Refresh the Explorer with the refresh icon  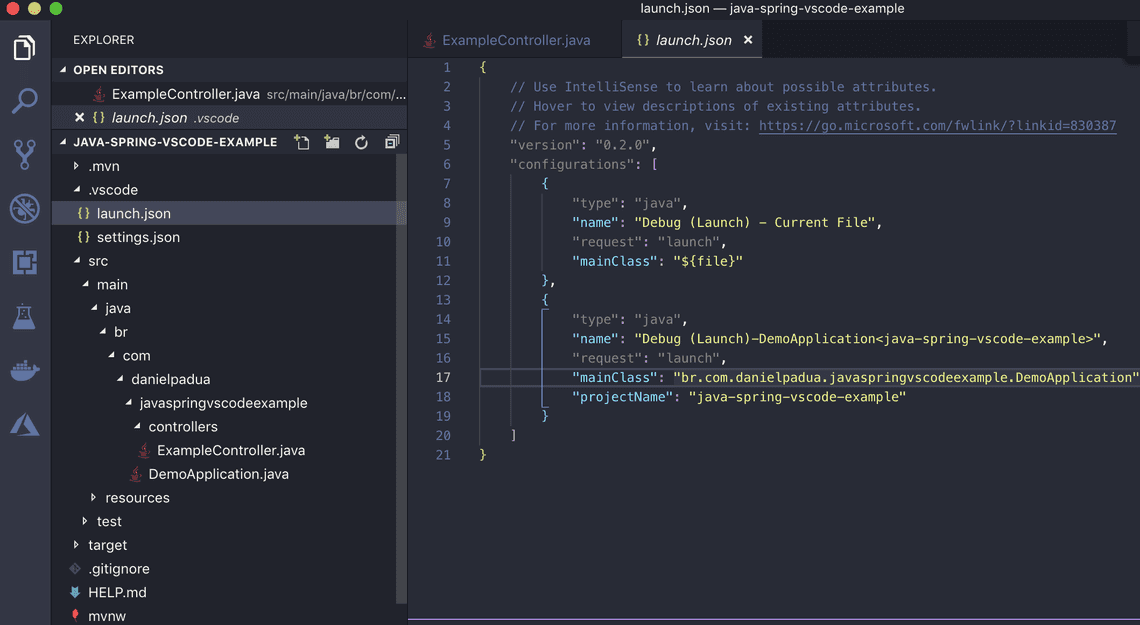[x=361, y=142]
